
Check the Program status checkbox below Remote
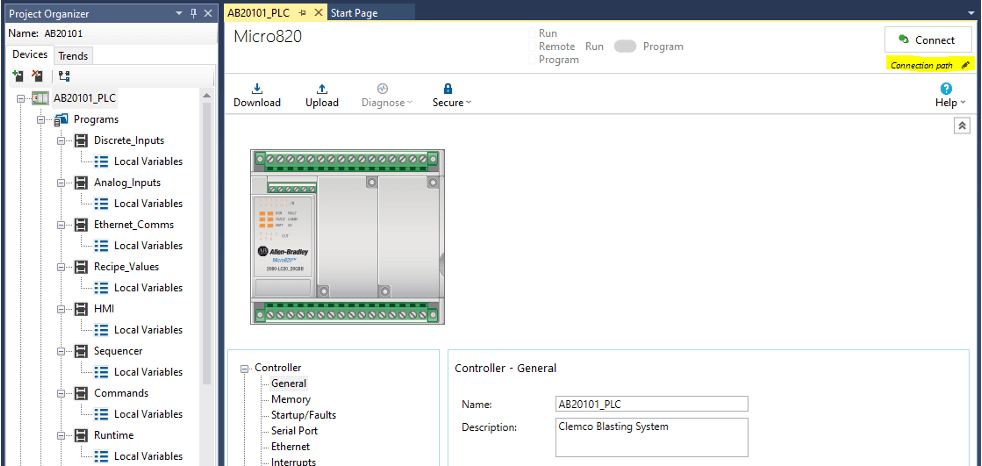pyautogui.click(x=532, y=60)
